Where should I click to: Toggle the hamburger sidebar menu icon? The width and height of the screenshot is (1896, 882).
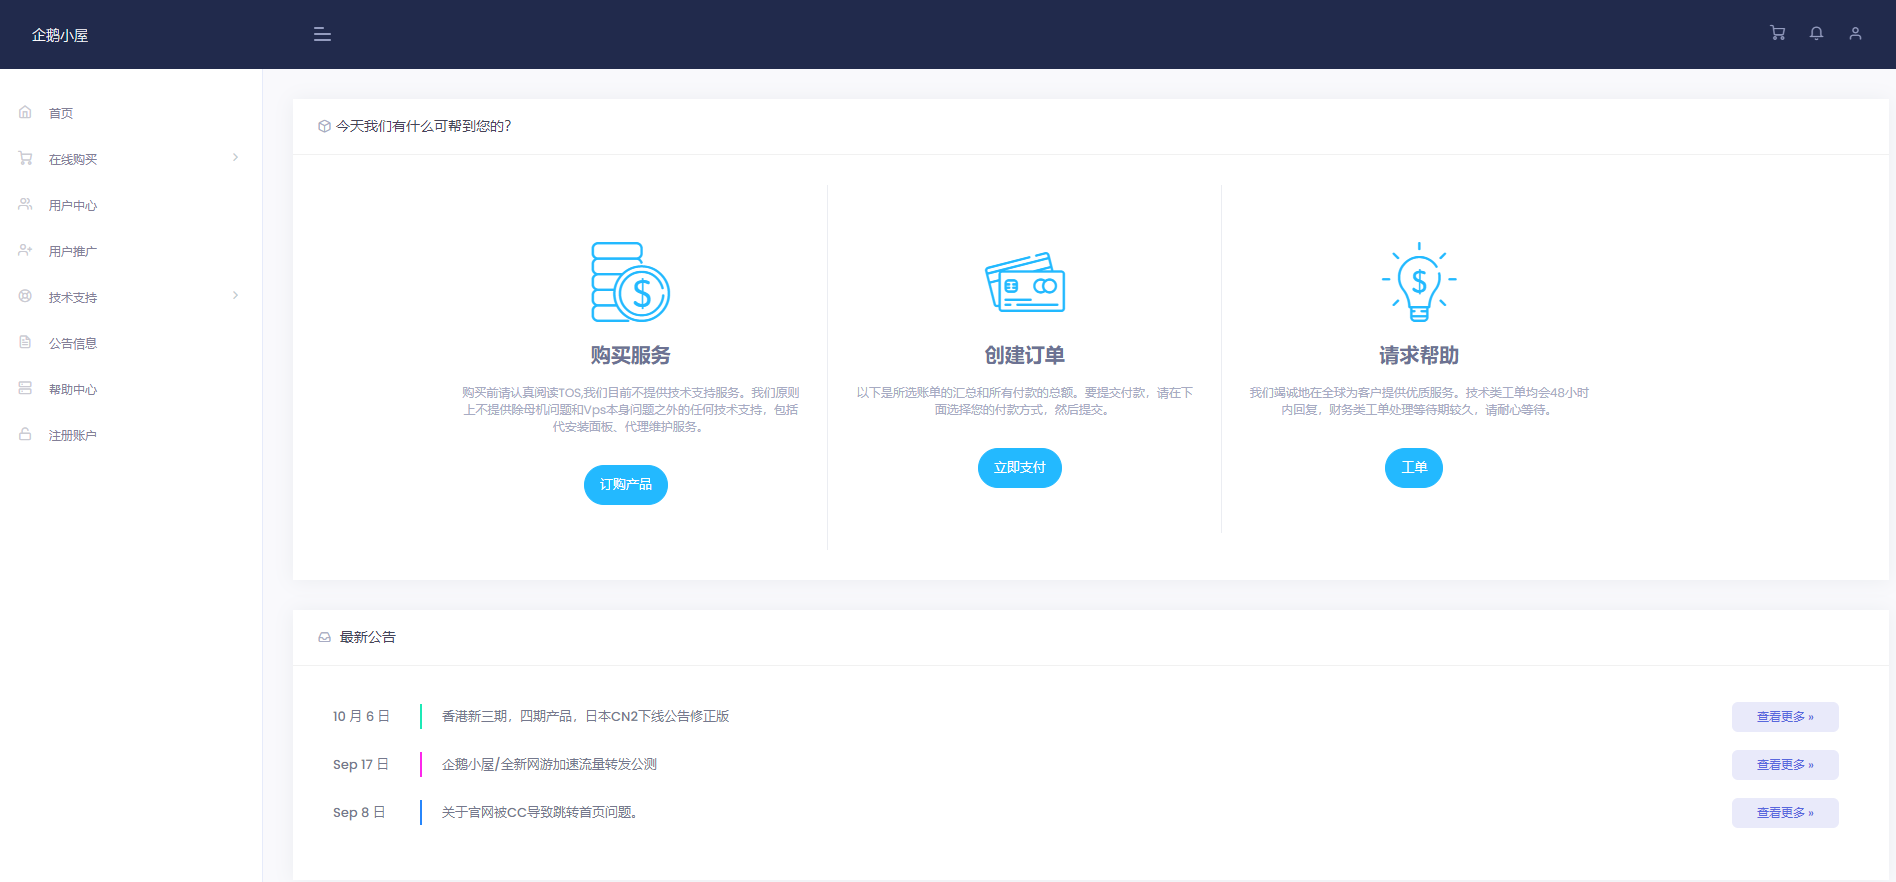click(x=322, y=34)
